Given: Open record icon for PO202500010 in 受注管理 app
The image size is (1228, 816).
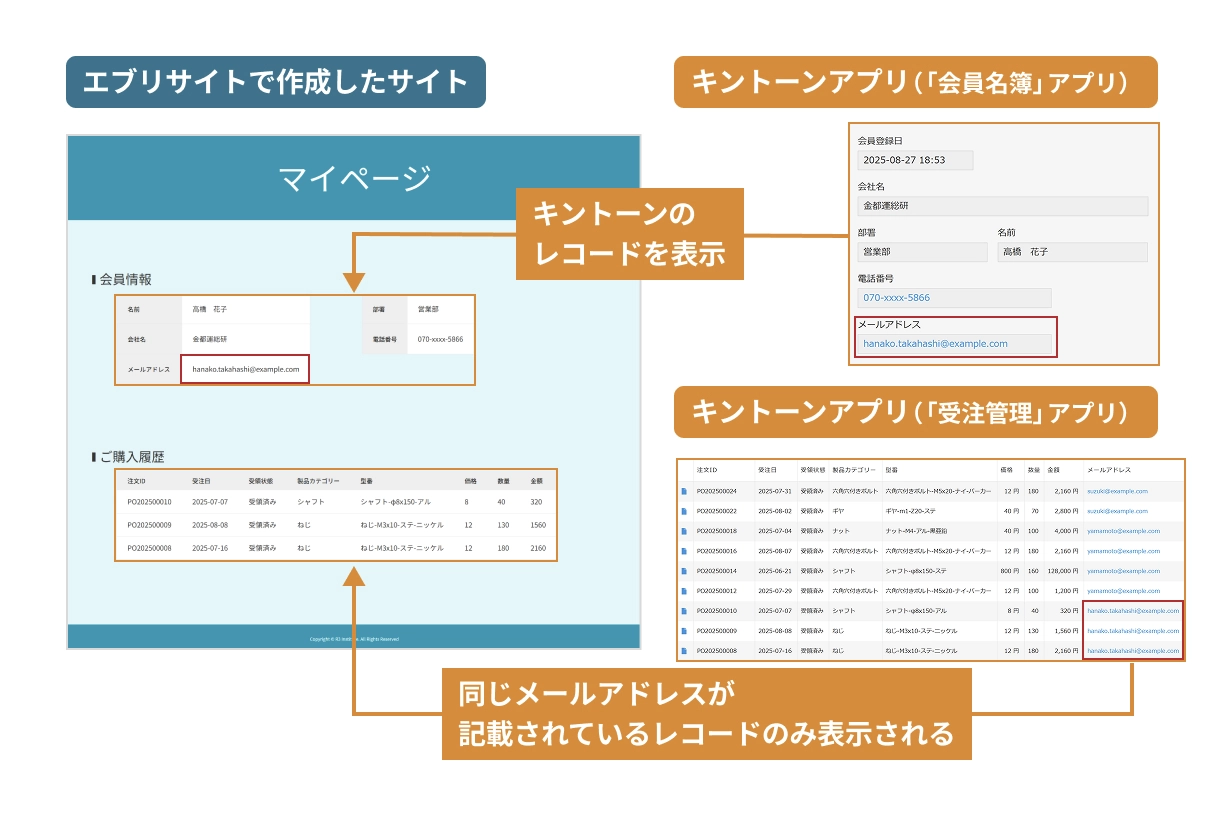Looking at the screenshot, I should 685,611.
